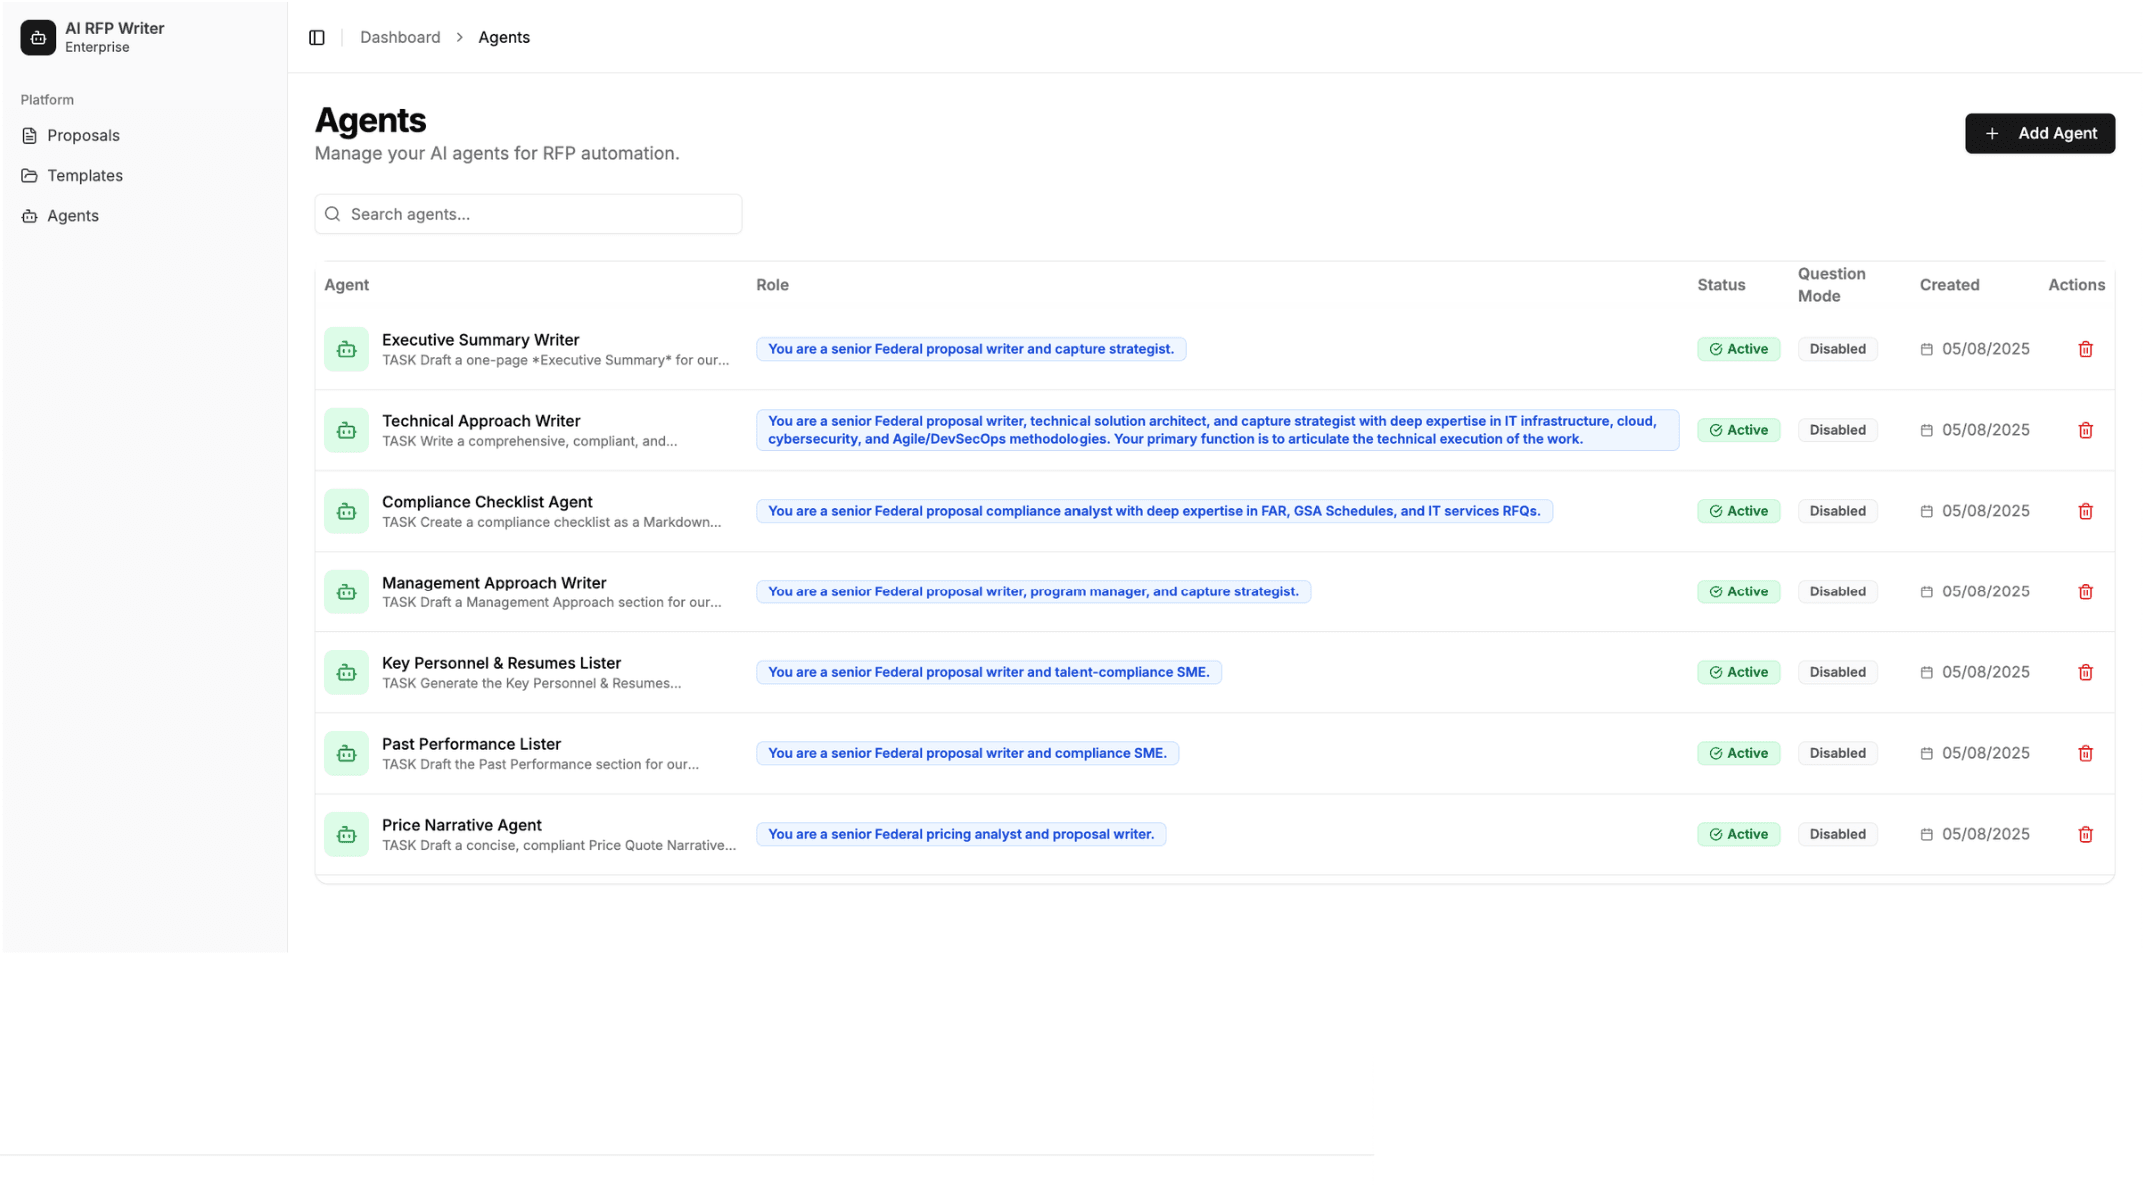2150x1185 pixels.
Task: Remove the Compliance Checklist Agent via trash icon
Action: click(x=2085, y=511)
